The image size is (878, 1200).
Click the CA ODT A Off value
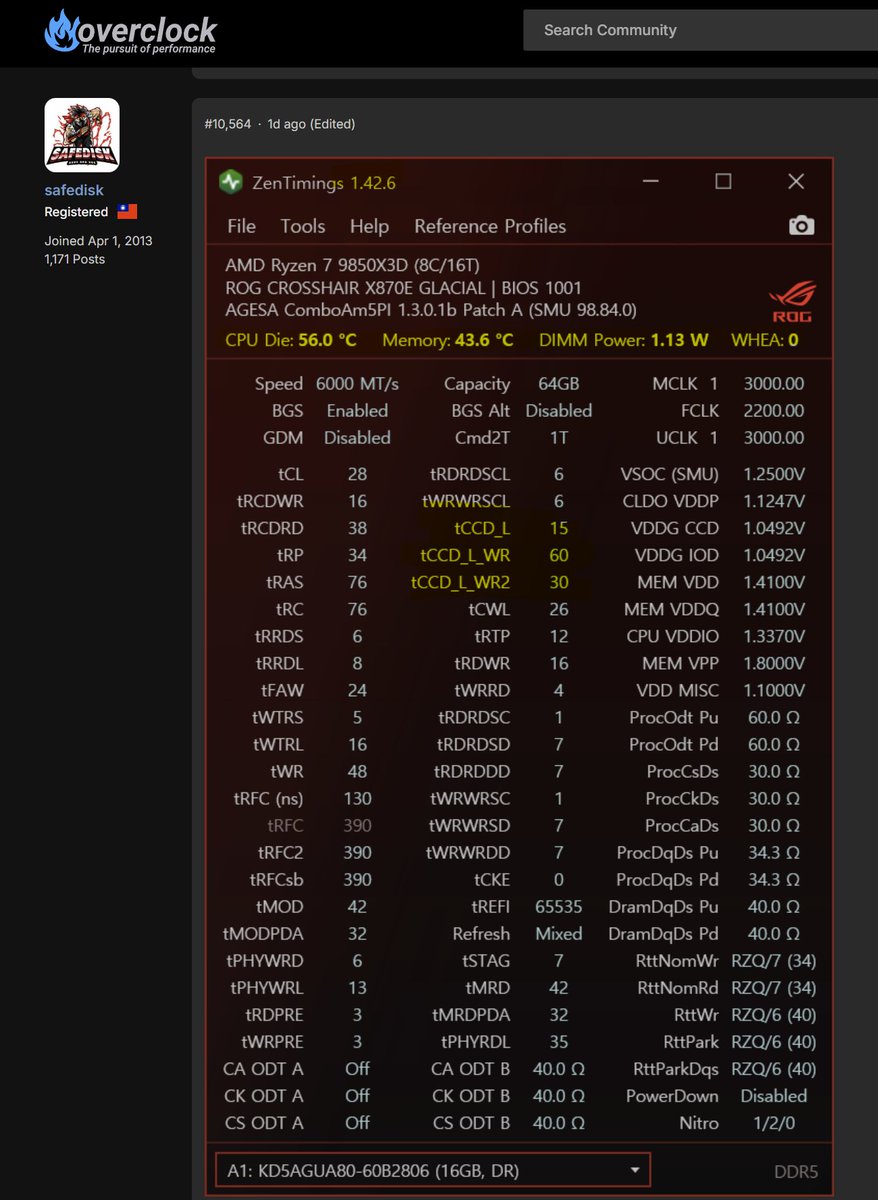coord(357,1069)
